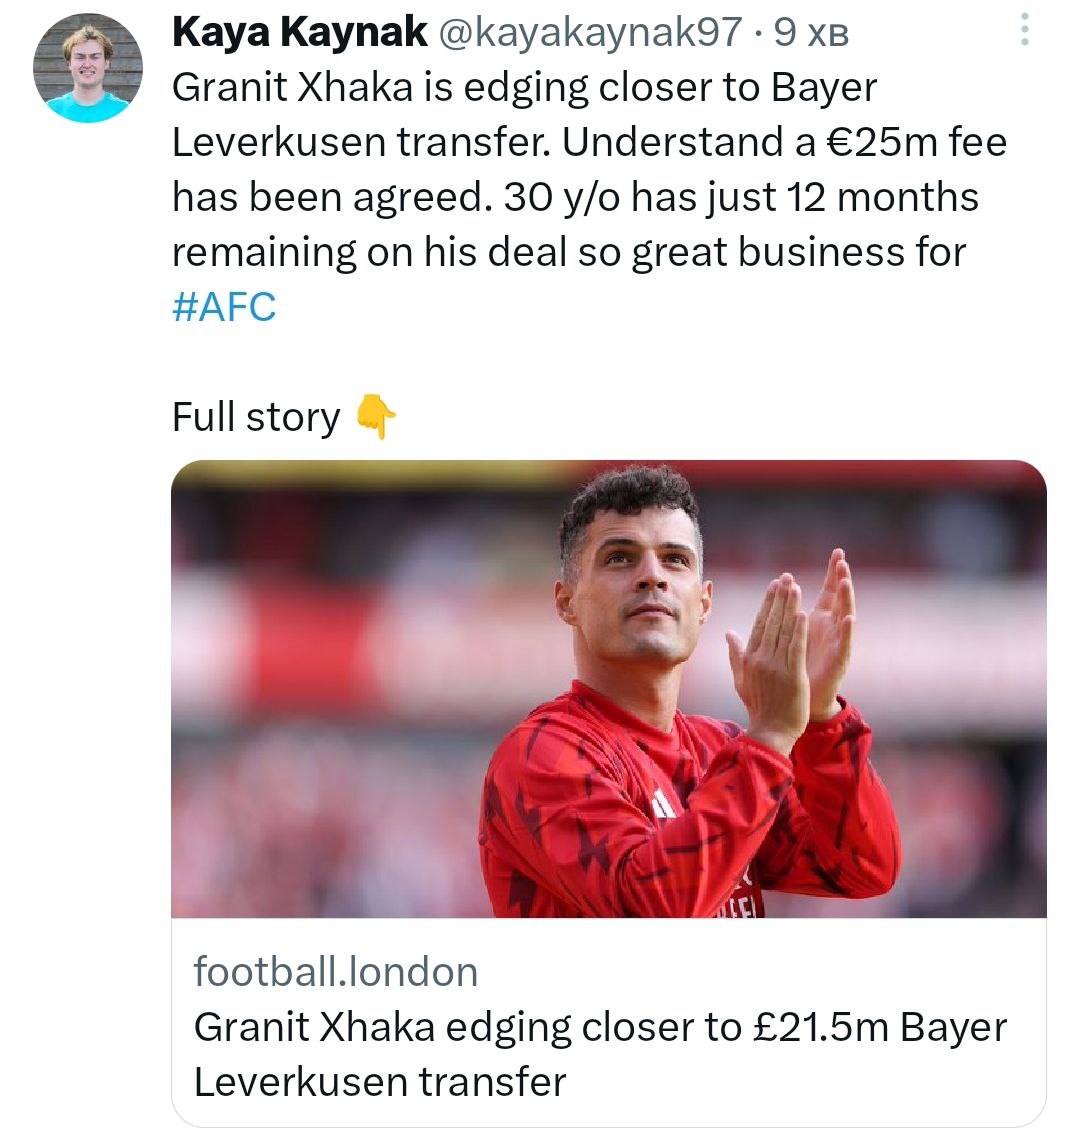Viewport: 1080px width, 1139px height.
Task: Open the three-dot more options menu
Action: click(1024, 30)
